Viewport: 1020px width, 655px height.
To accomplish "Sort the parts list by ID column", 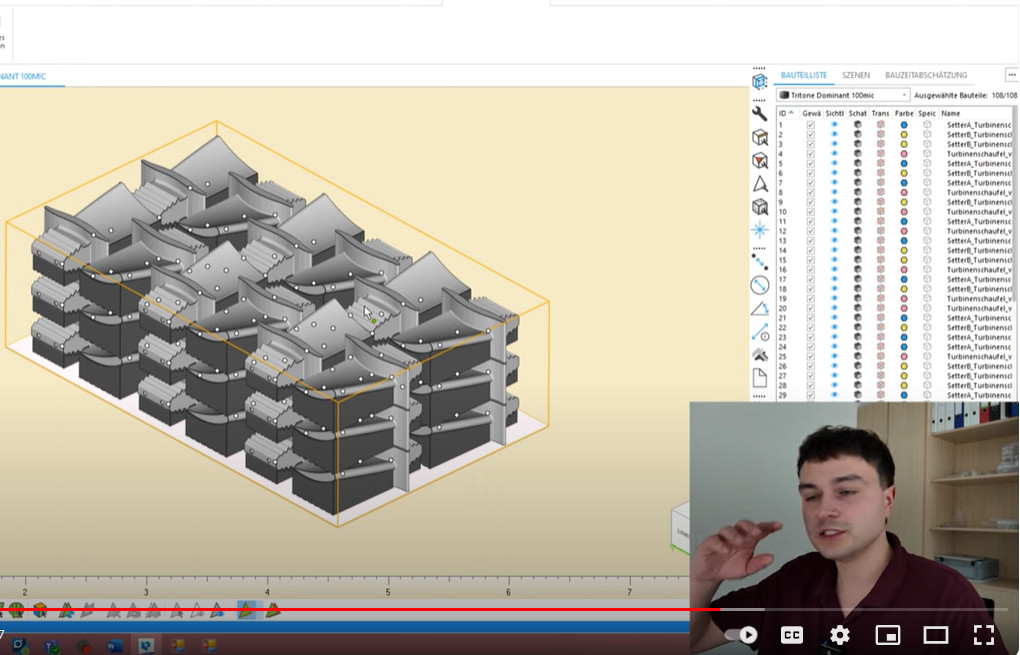I will pyautogui.click(x=785, y=113).
